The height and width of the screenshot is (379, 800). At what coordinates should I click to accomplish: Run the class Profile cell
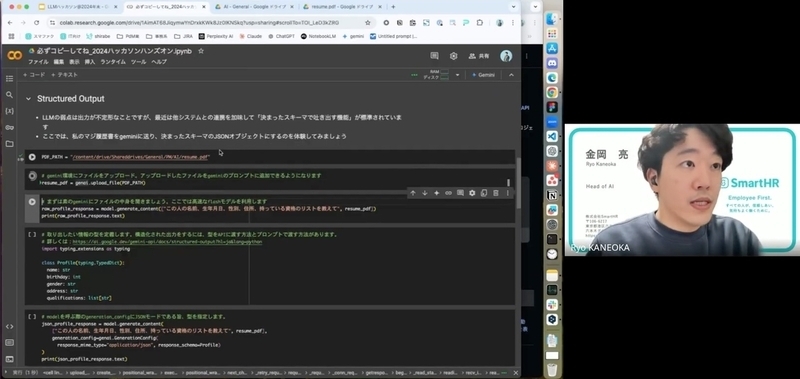32,235
